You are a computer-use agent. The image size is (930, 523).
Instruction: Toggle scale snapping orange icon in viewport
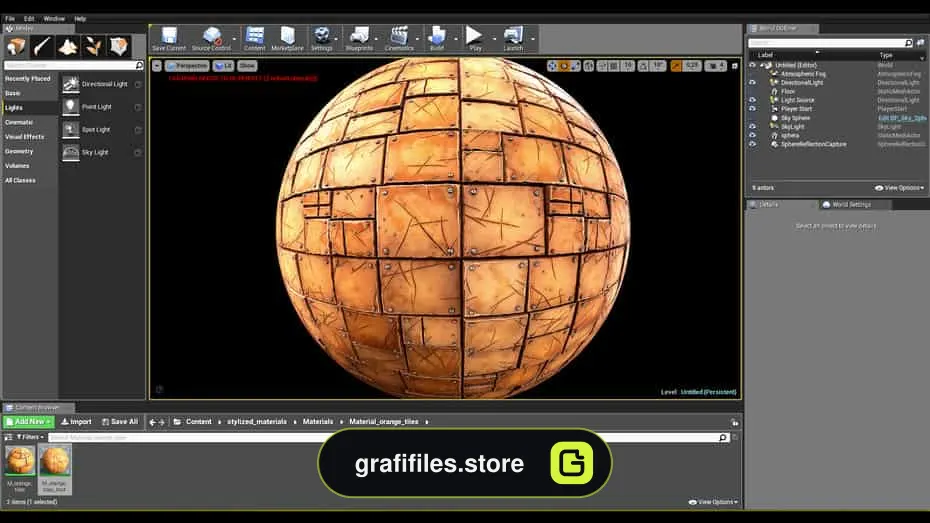point(676,66)
